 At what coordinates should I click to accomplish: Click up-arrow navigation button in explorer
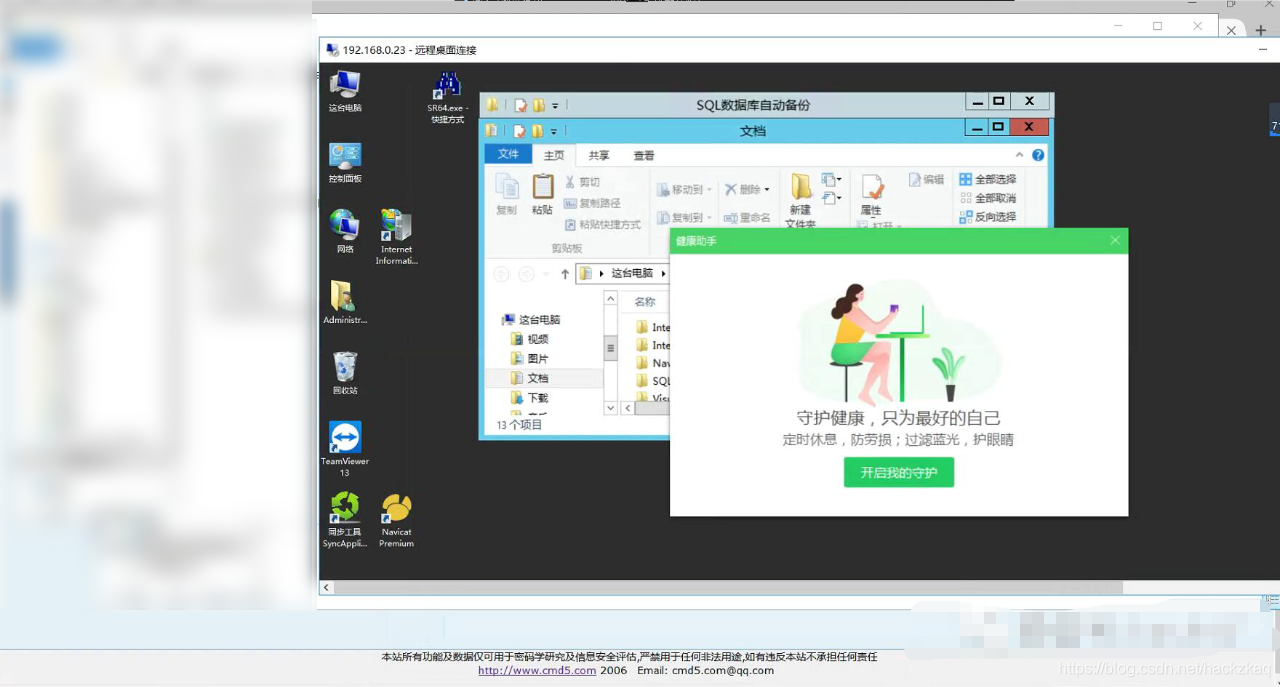coord(565,273)
